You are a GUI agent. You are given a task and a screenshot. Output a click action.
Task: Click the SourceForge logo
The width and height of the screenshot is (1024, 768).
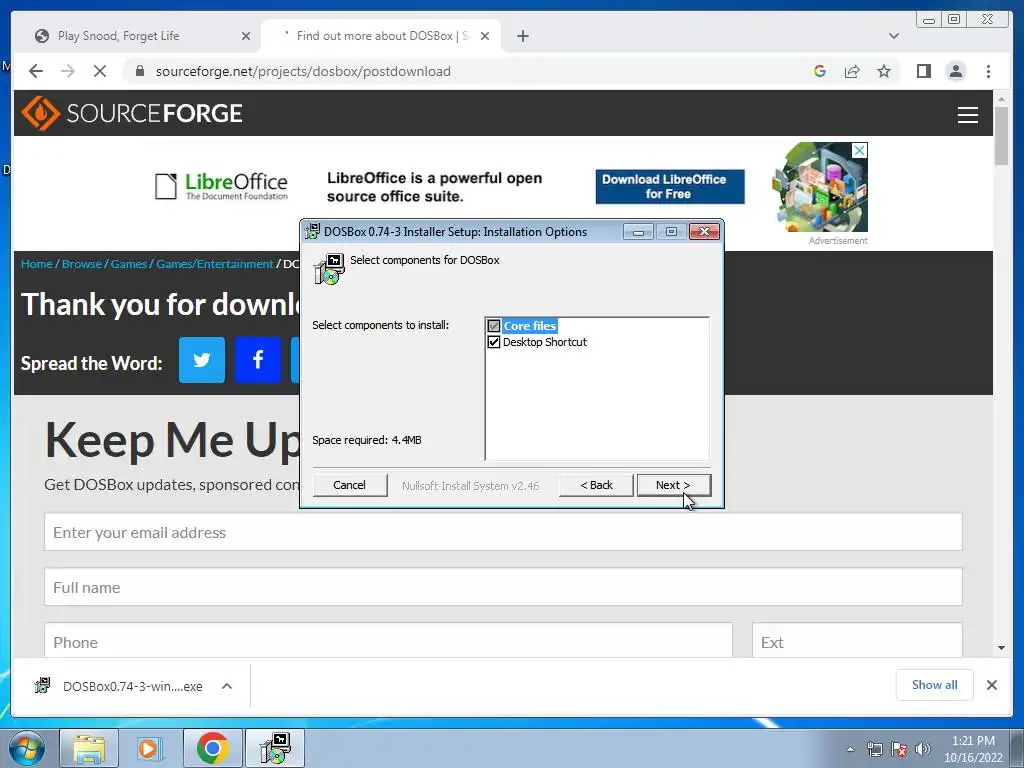click(x=132, y=113)
